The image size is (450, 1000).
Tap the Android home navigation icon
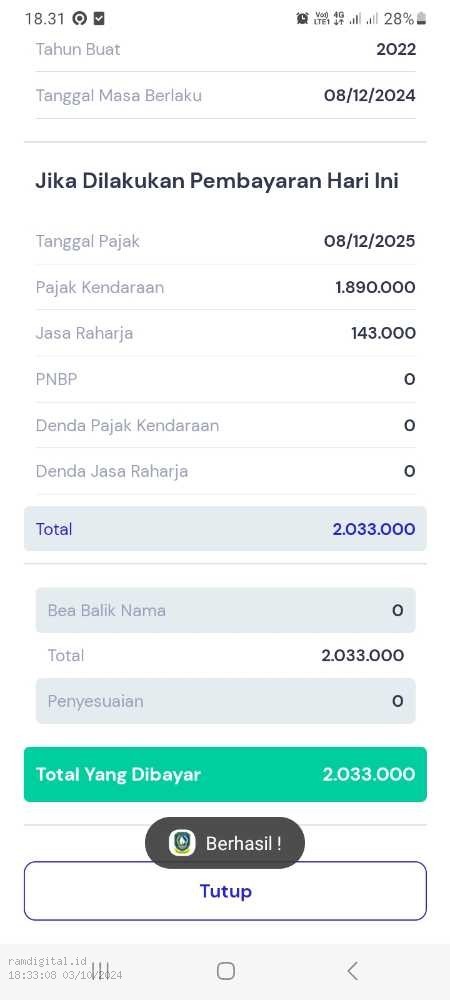226,971
